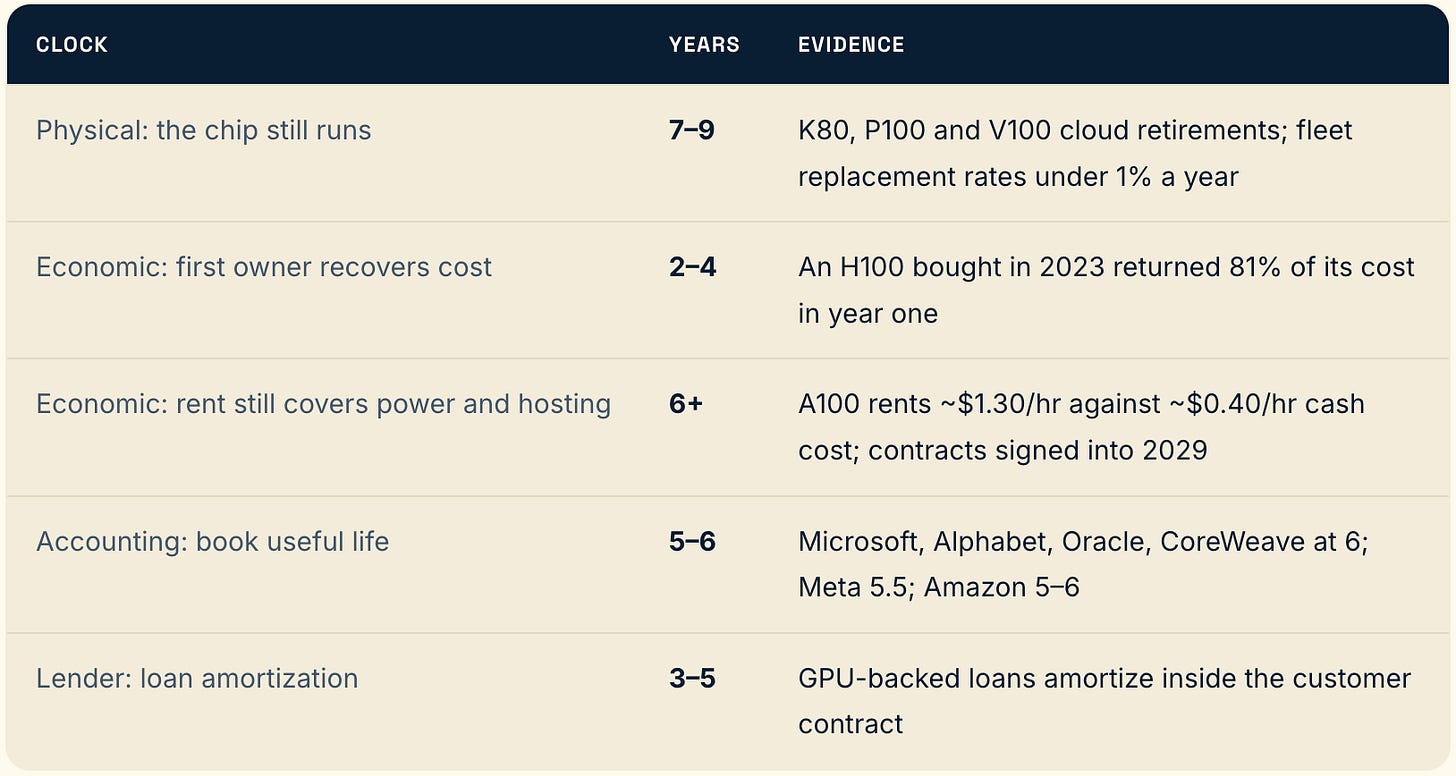
Task: Click the 3–5 years value
Action: [x=693, y=679]
